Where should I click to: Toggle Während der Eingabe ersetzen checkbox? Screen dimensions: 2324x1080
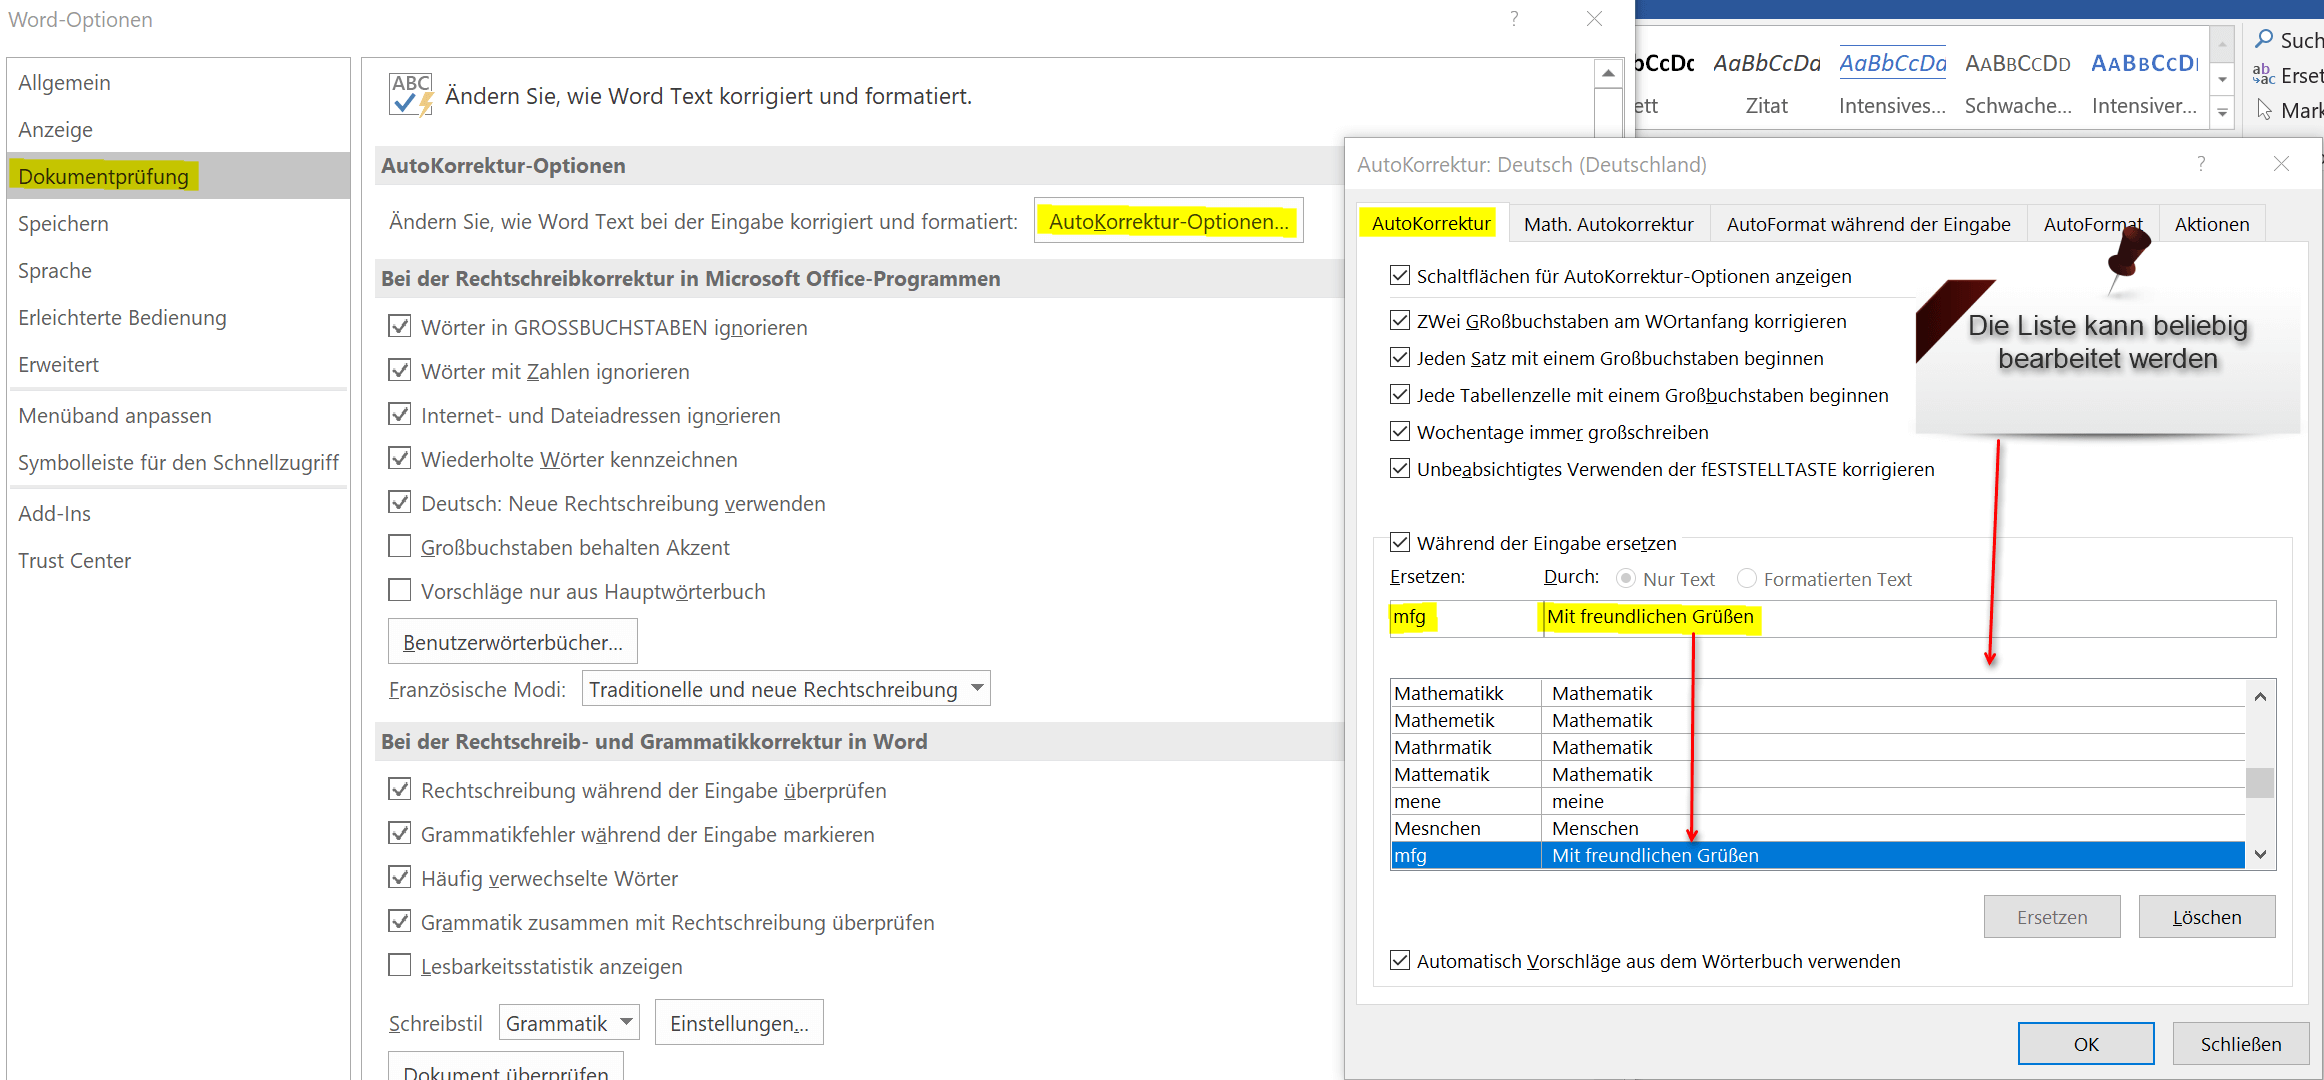pyautogui.click(x=1400, y=542)
